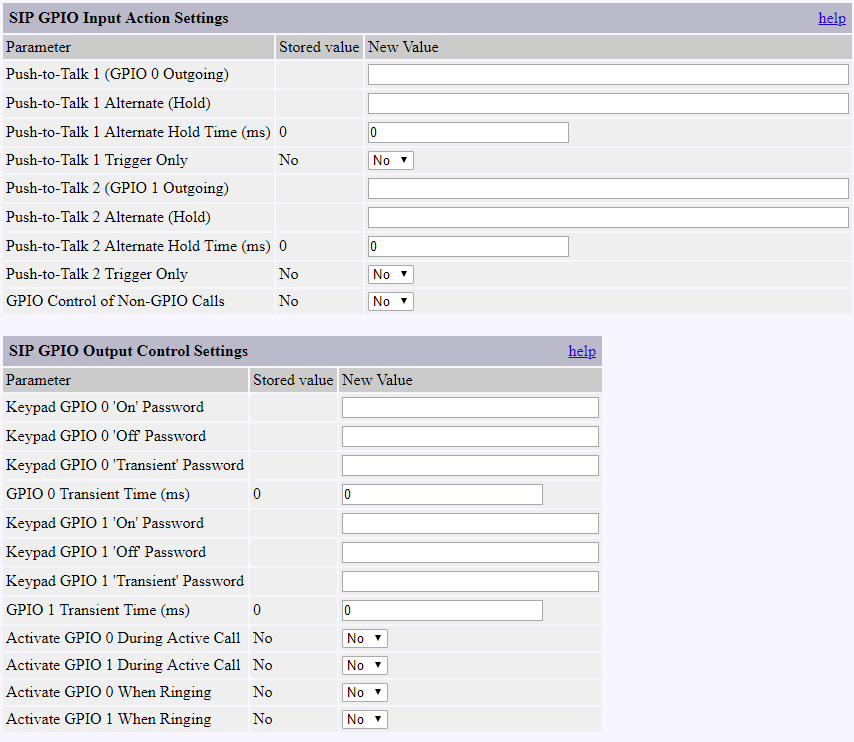Viewport: 854px width, 742px height.
Task: Click stored value 'No' for Activate GPIO 1 When Ringing
Action: [263, 719]
